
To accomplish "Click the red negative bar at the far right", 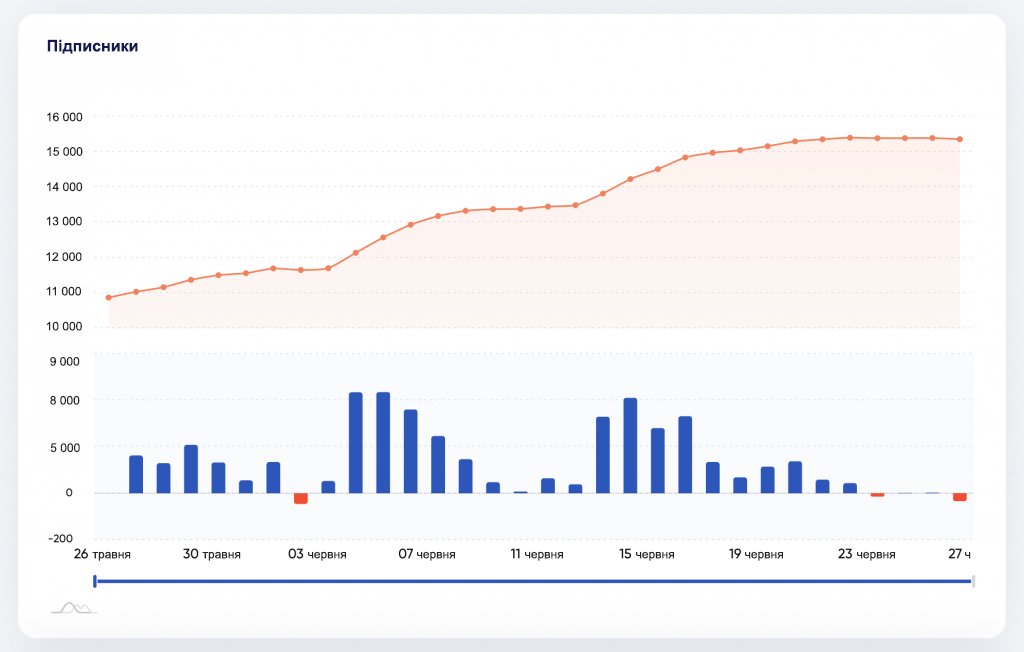I will pos(960,496).
